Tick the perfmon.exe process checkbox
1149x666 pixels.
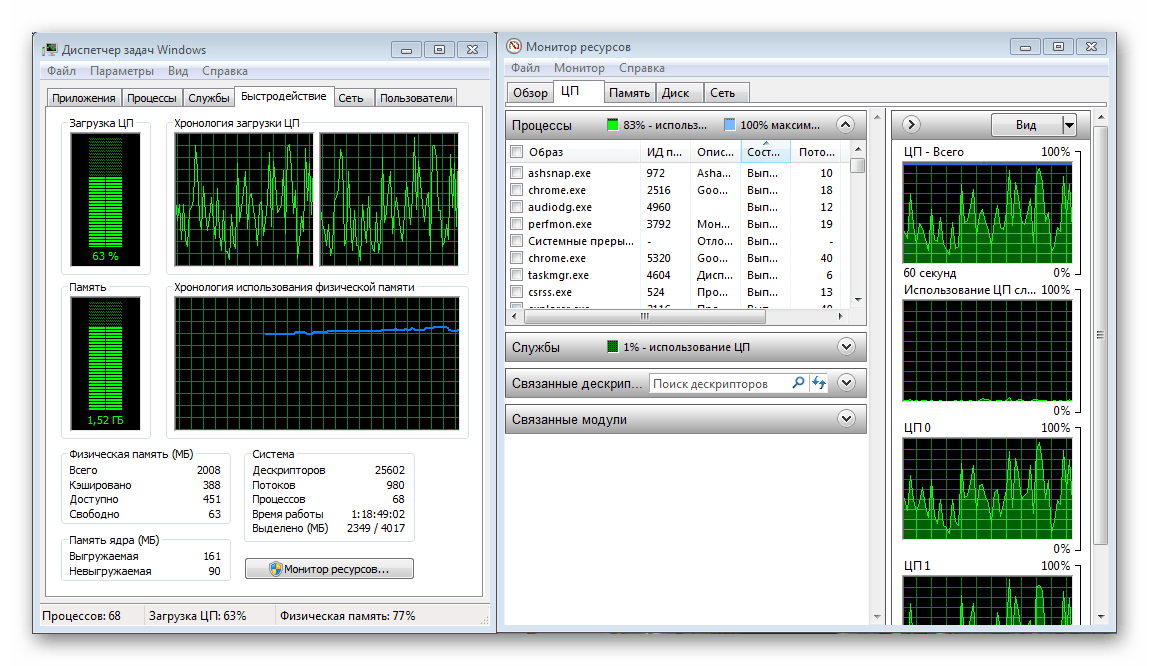[x=517, y=224]
